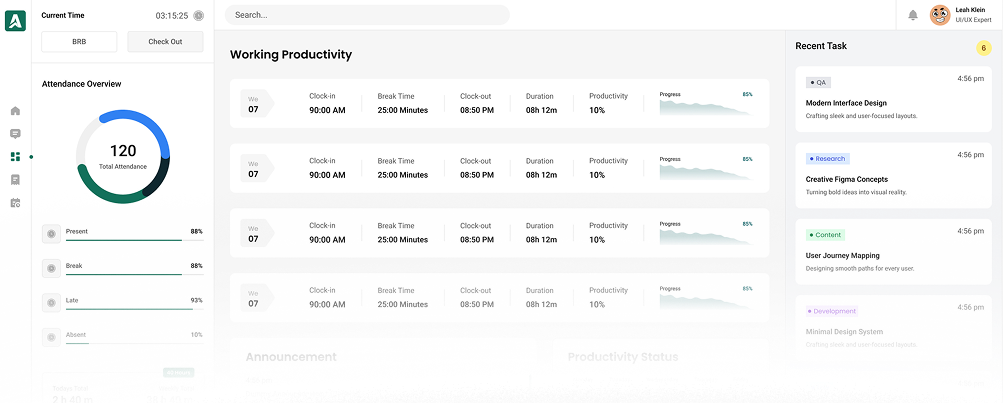Click the Late attendance status icon
Image resolution: width=1003 pixels, height=403 pixels.
click(50, 302)
